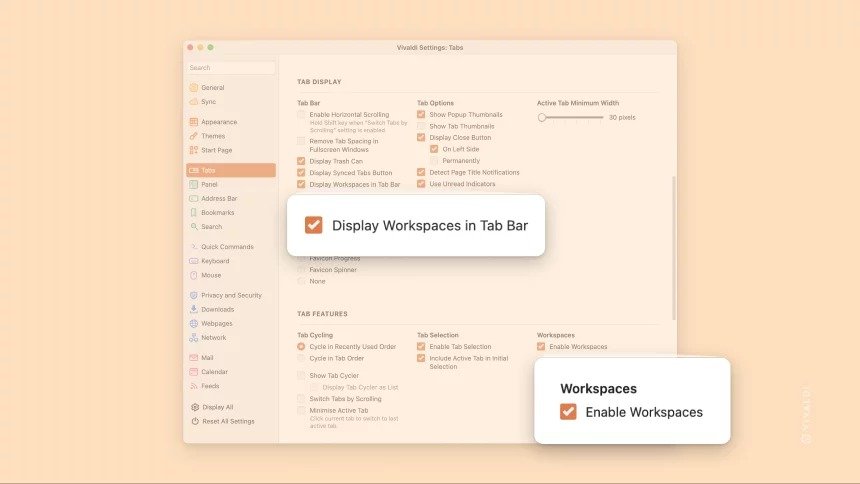Toggle Display Synced Tabs Button
Screen dimensions: 860x484
pos(301,172)
